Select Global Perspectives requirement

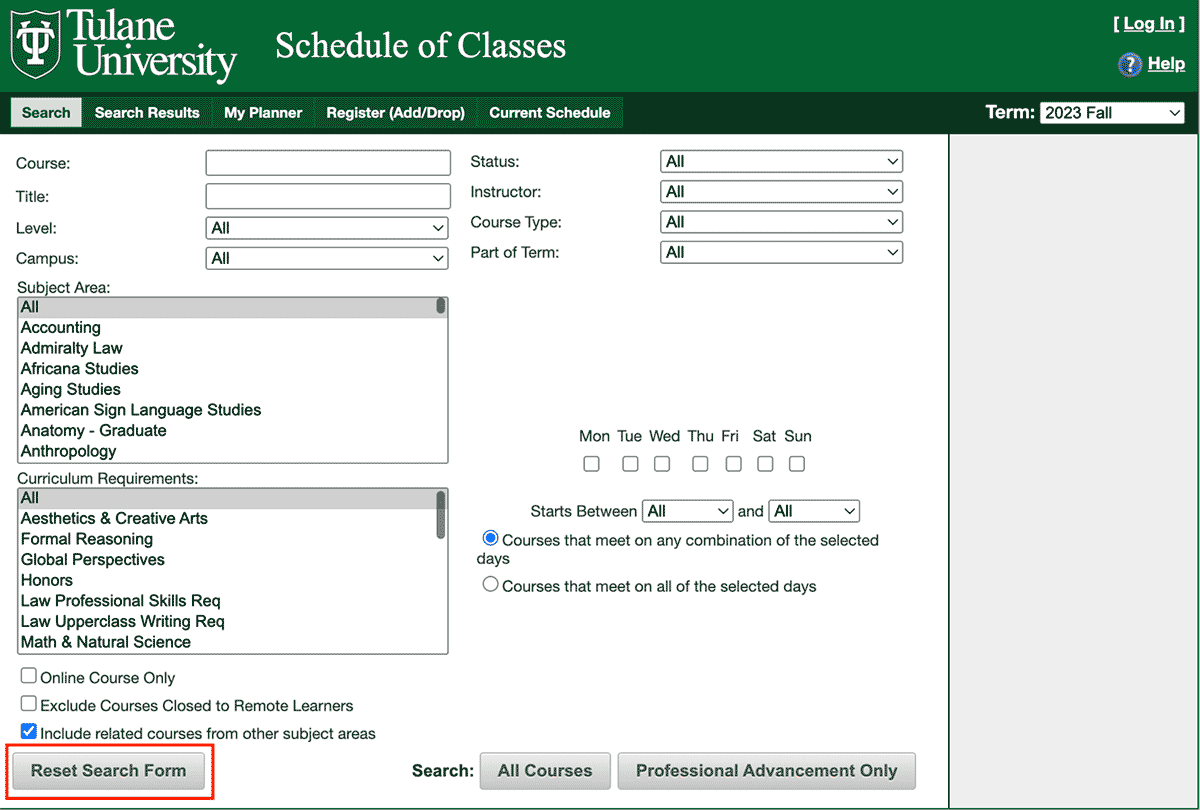point(227,559)
